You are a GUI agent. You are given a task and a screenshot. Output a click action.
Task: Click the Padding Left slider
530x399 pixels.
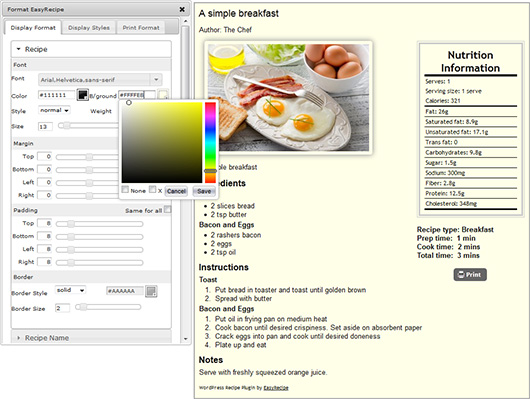tap(99, 250)
